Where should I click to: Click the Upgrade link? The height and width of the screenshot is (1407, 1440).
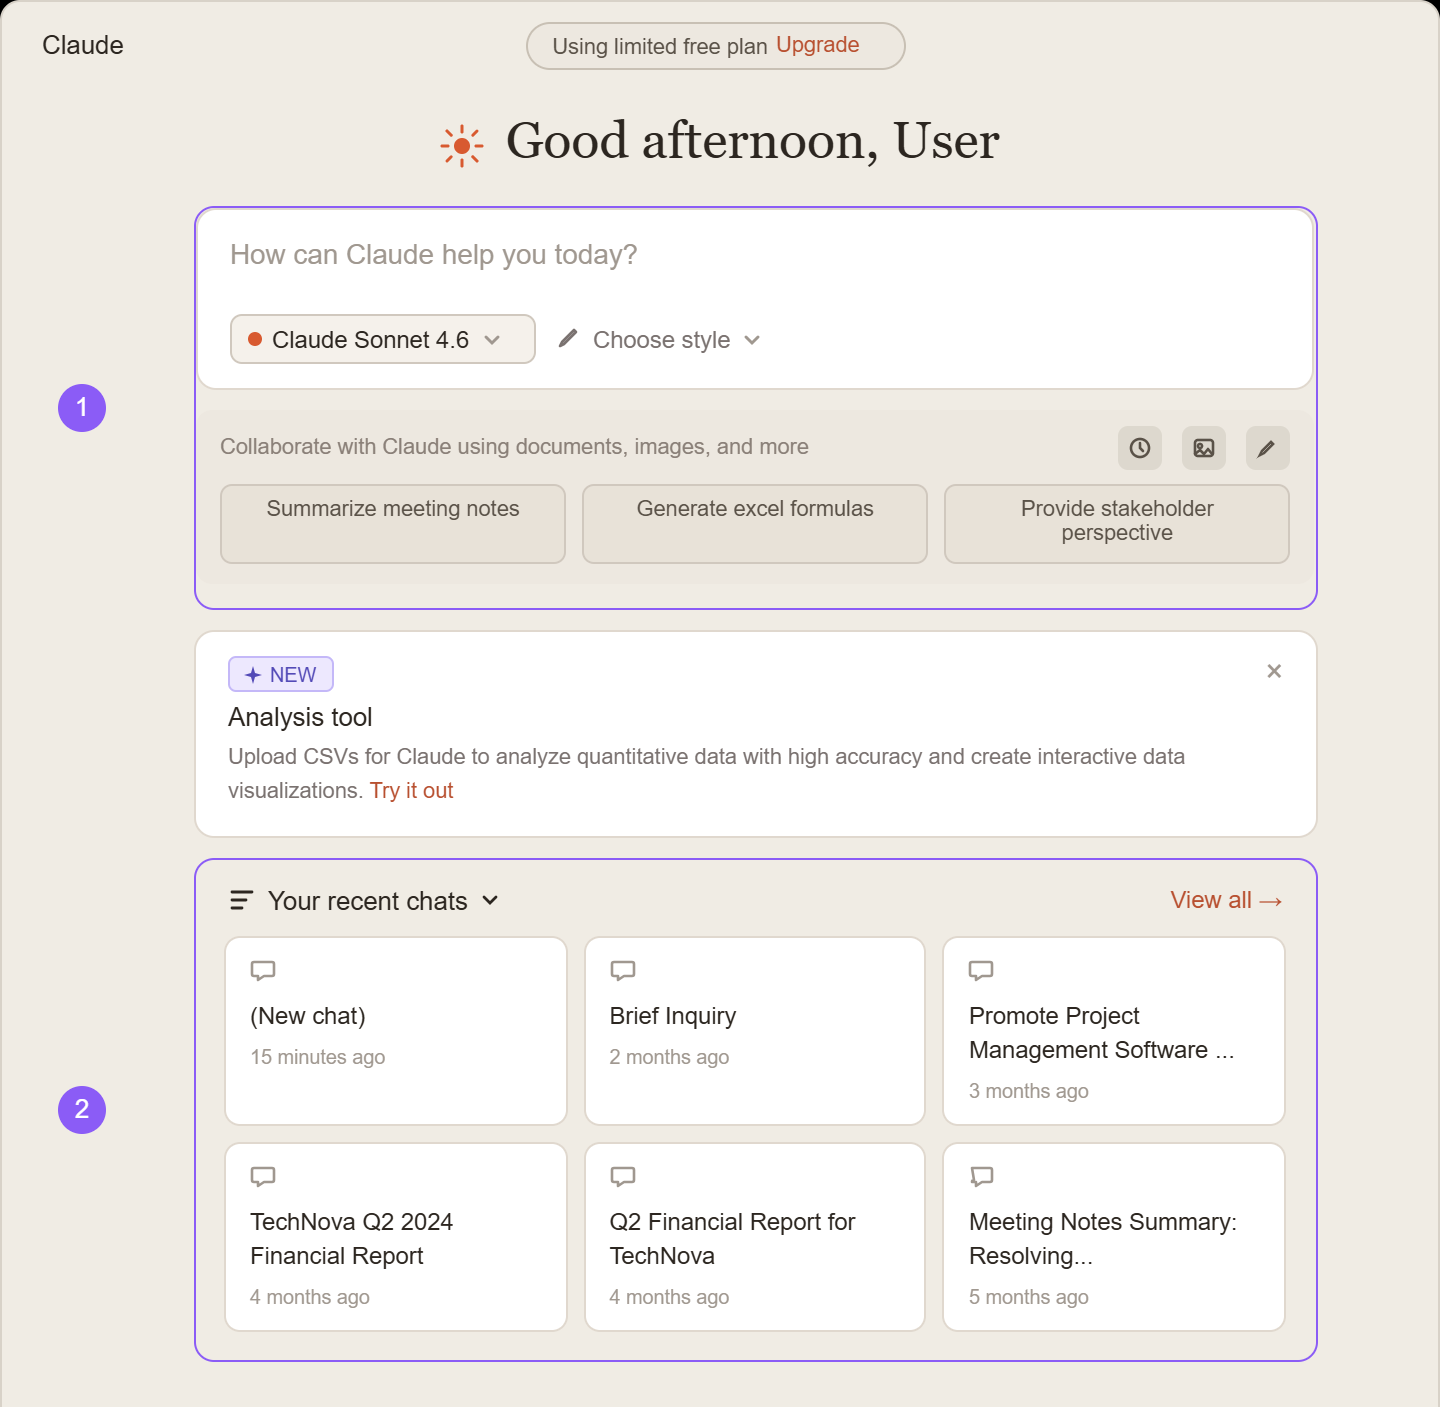[817, 45]
